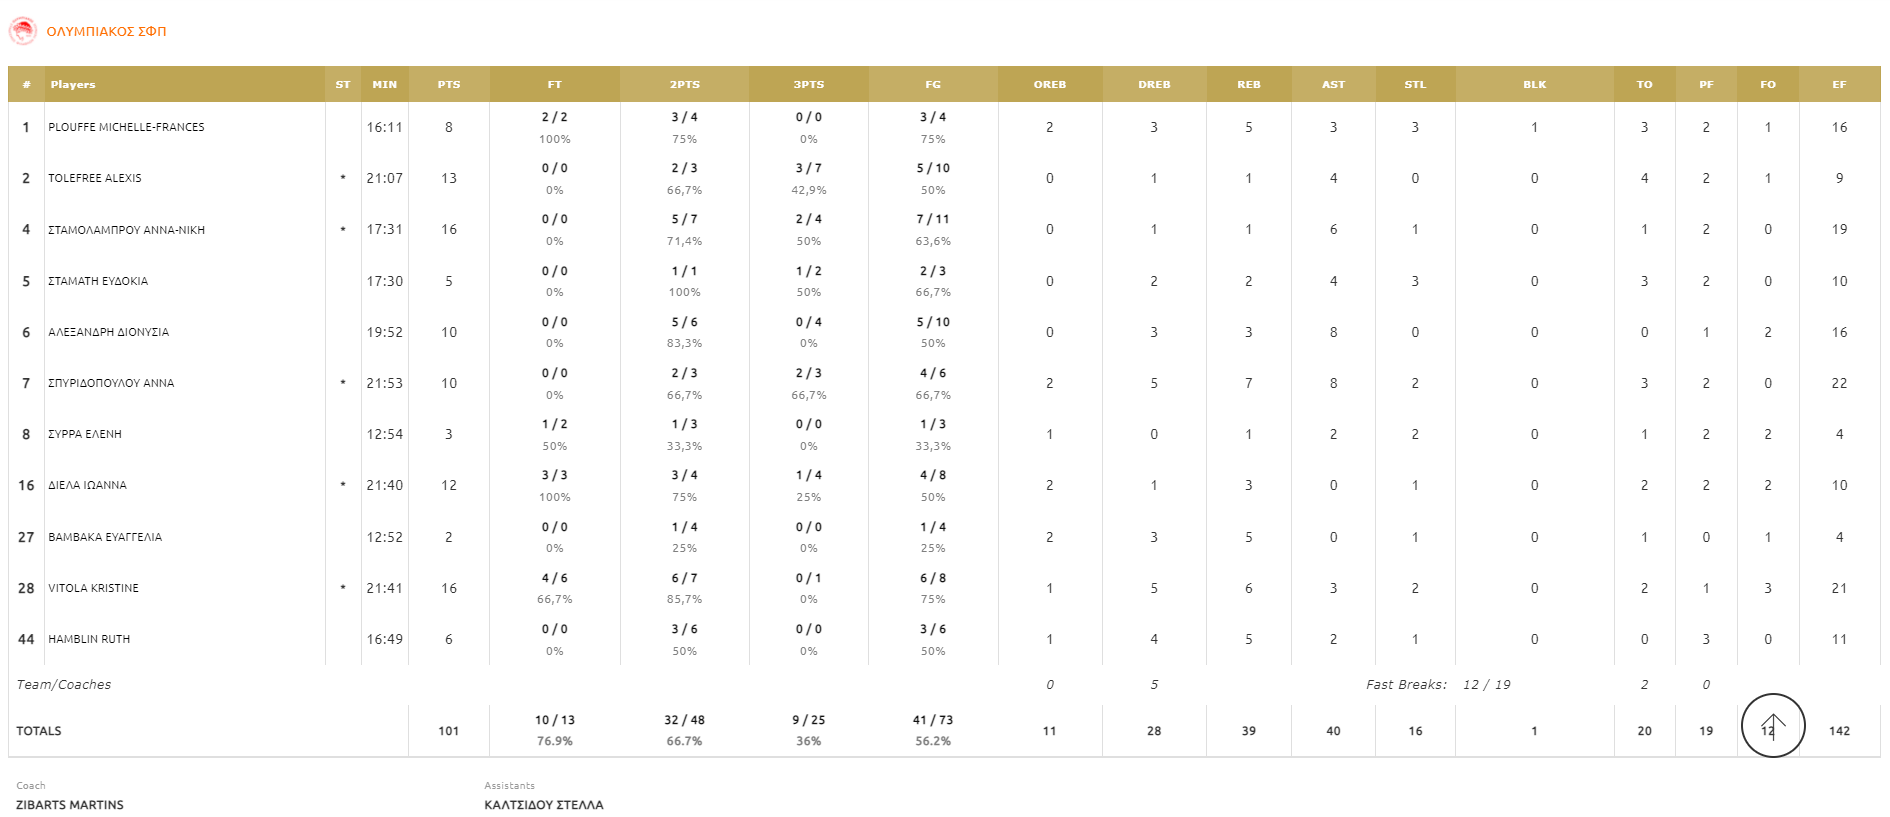Click the Olympiacos team logo icon
Image resolution: width=1890 pixels, height=817 pixels.
(22, 31)
